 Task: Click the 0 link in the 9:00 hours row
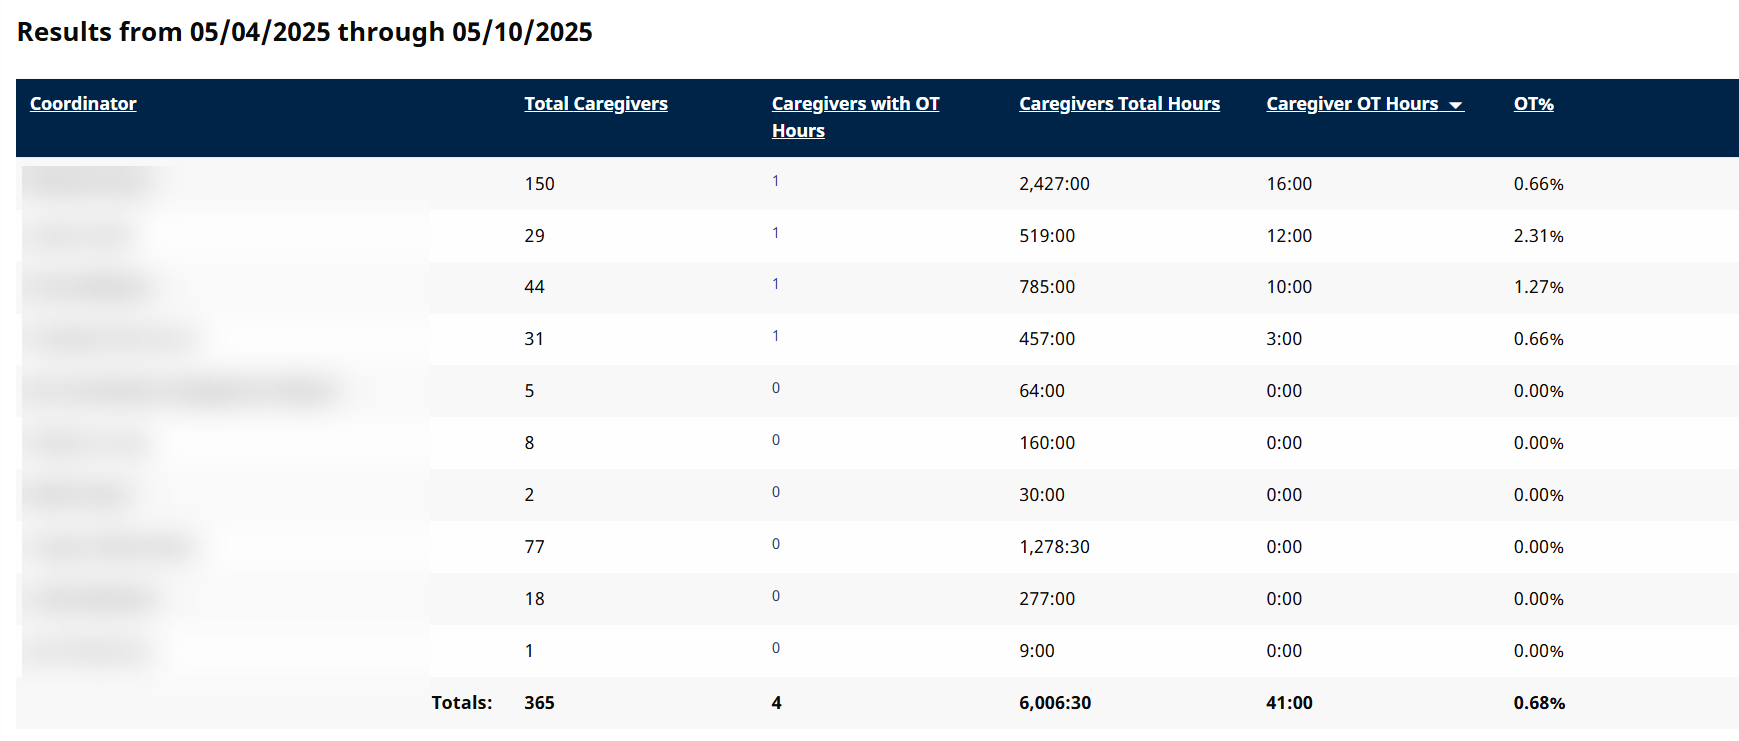775,648
